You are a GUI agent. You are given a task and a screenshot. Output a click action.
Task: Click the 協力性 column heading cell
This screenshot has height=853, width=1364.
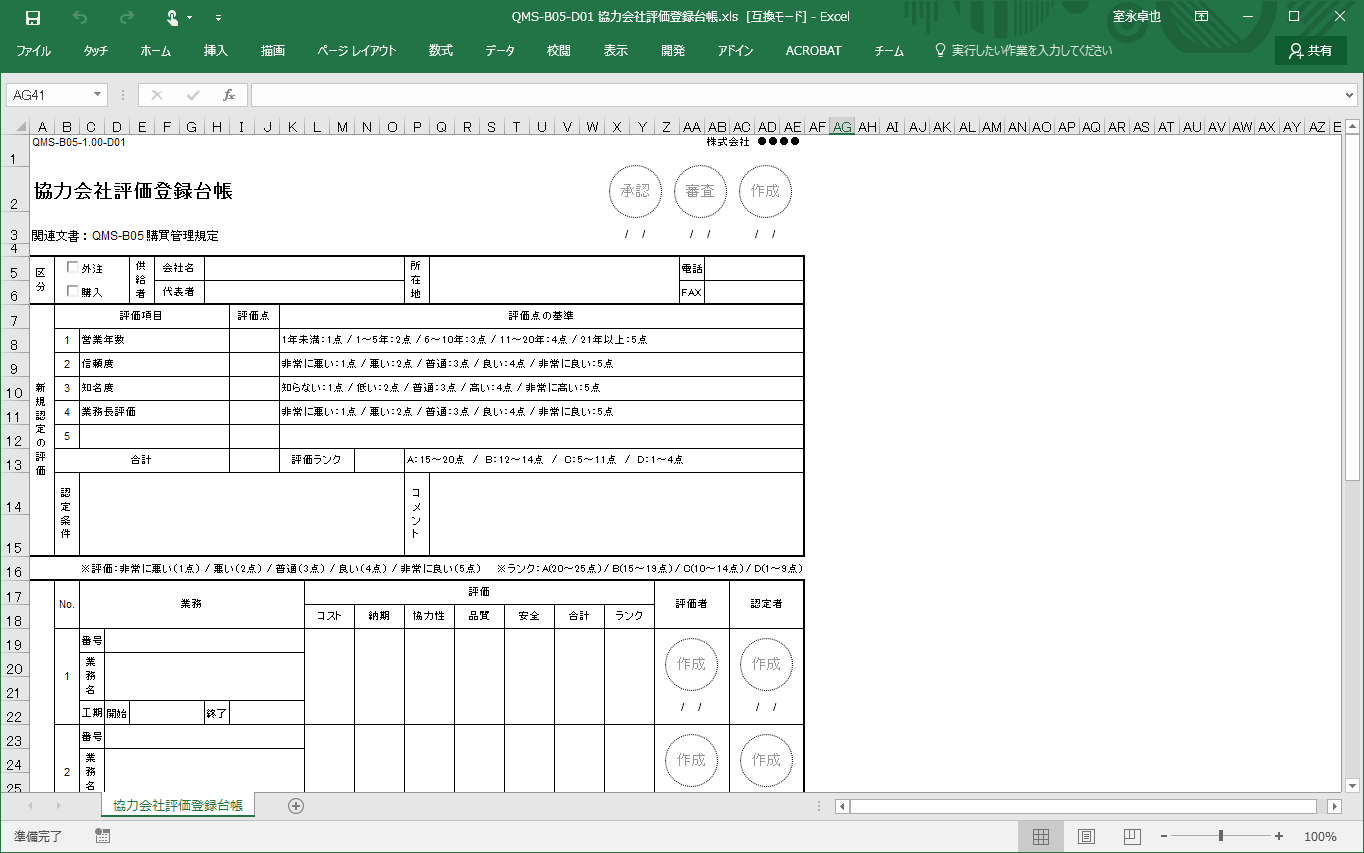coord(429,616)
